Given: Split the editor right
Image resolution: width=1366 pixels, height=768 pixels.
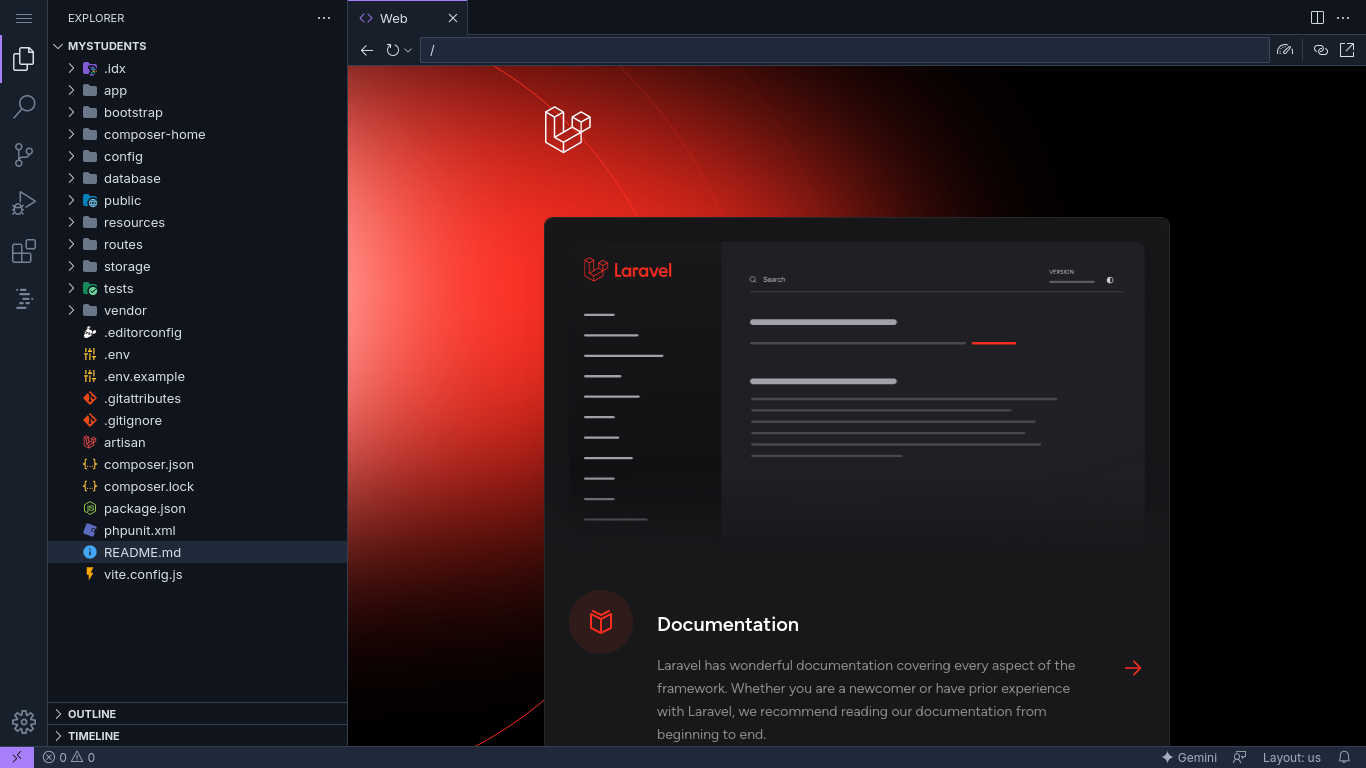Looking at the screenshot, I should coord(1317,18).
